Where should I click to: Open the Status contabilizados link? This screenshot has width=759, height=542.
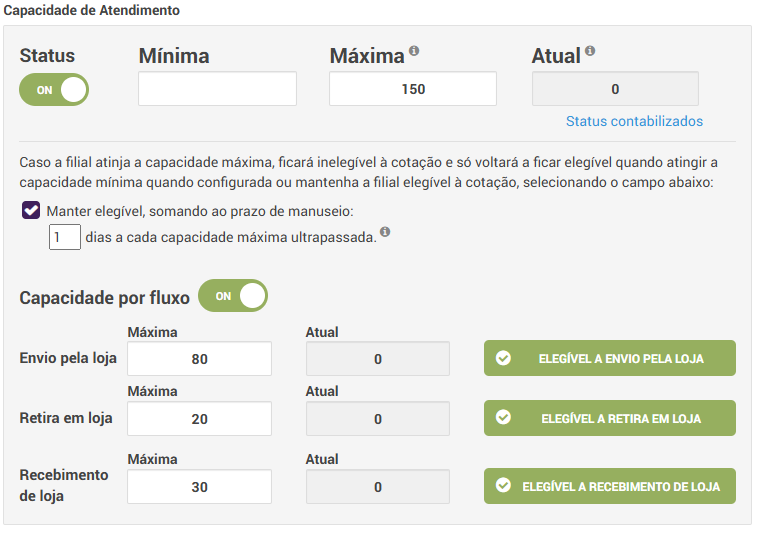click(634, 121)
